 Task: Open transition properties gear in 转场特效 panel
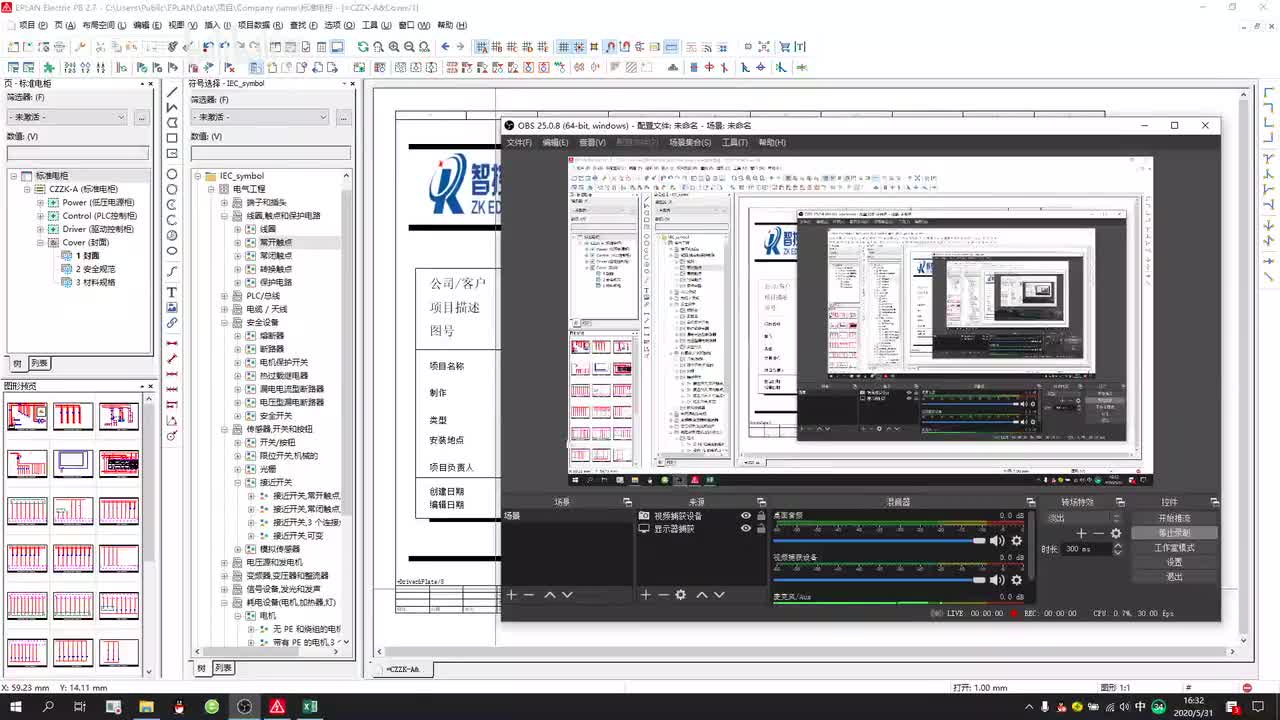pyautogui.click(x=1116, y=533)
